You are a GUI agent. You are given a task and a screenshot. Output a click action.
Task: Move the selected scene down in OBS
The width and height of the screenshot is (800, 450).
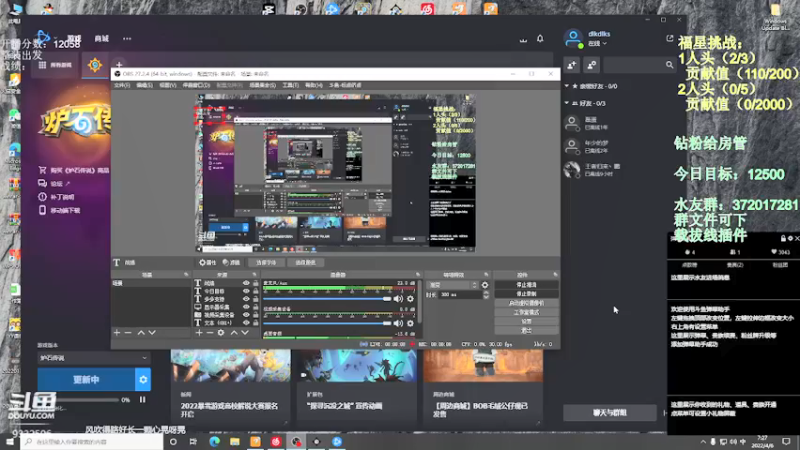[152, 333]
